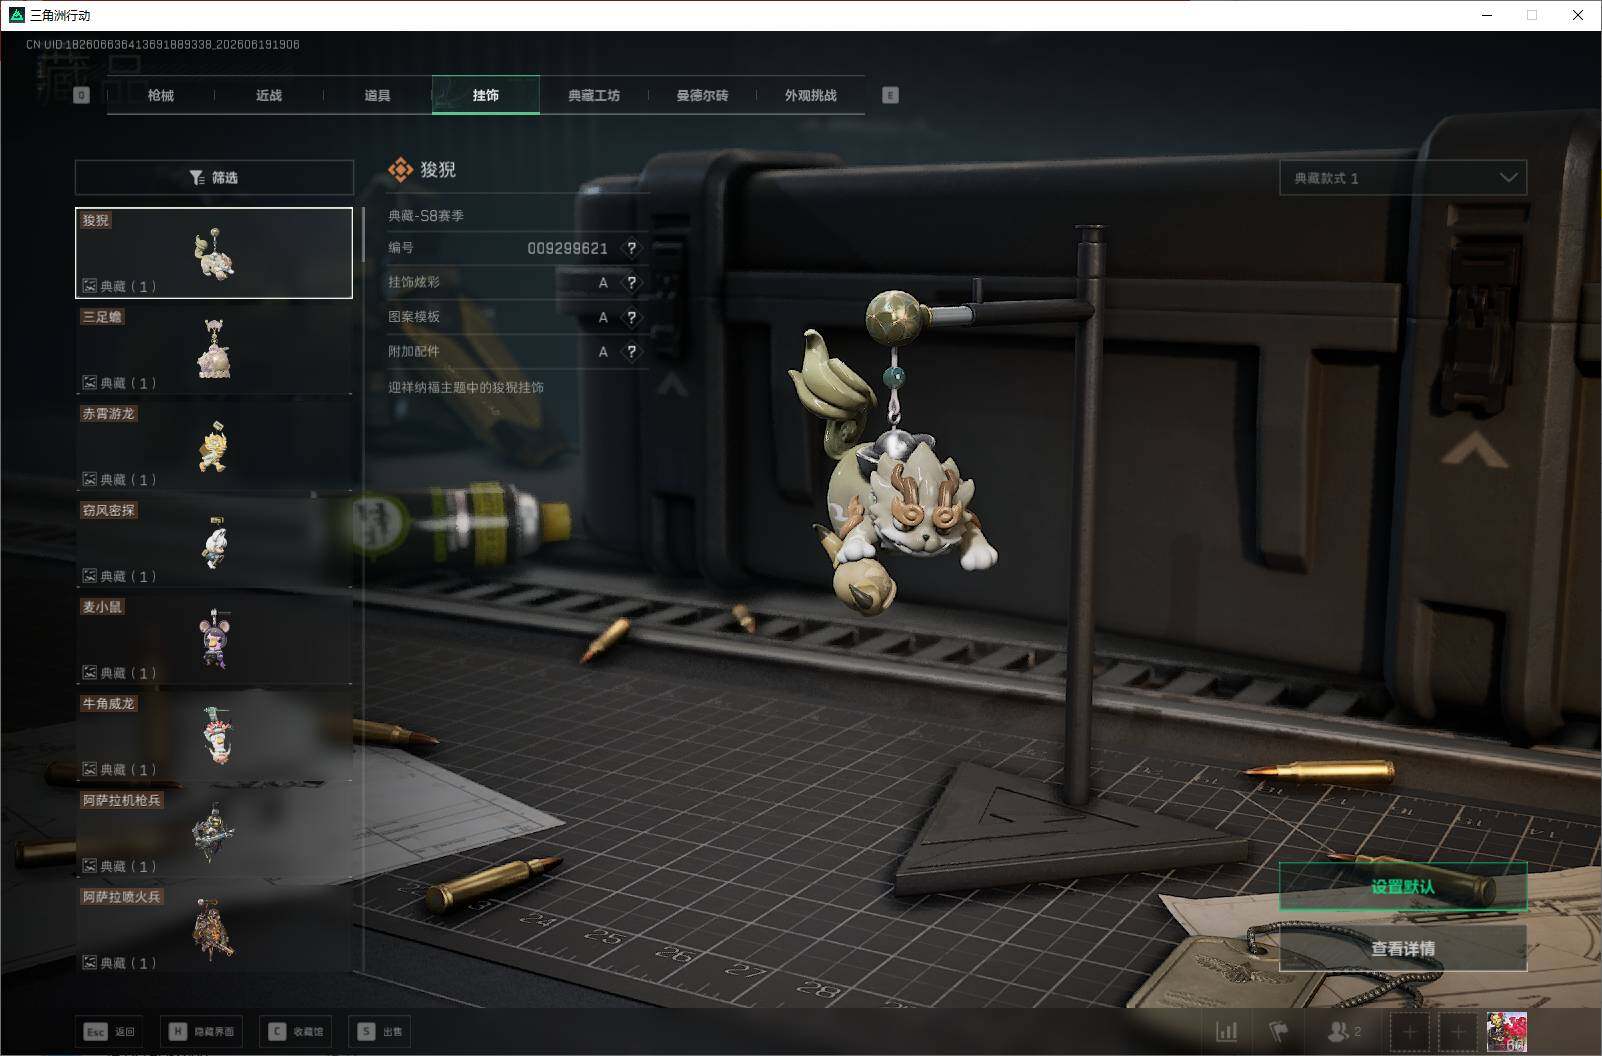
Task: Click the orange rarity icon beside 狻猊 title
Action: 400,170
